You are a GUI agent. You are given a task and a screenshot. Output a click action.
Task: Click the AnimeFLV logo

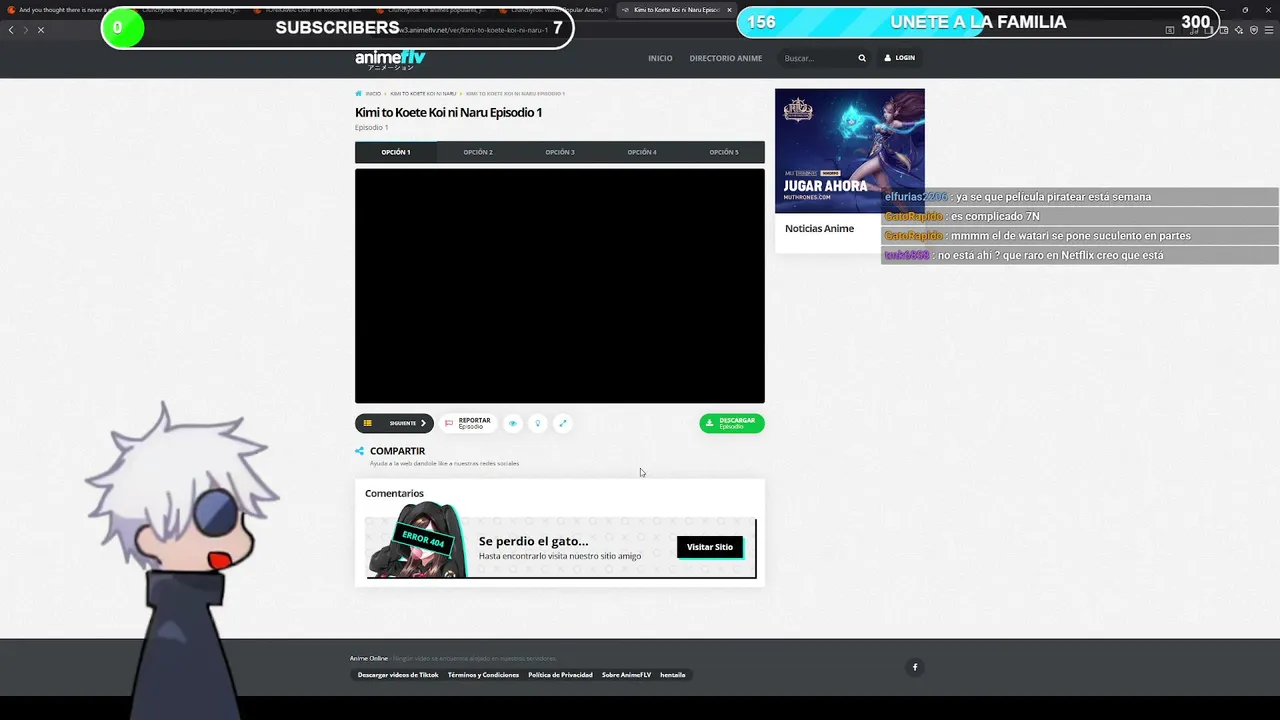point(390,59)
